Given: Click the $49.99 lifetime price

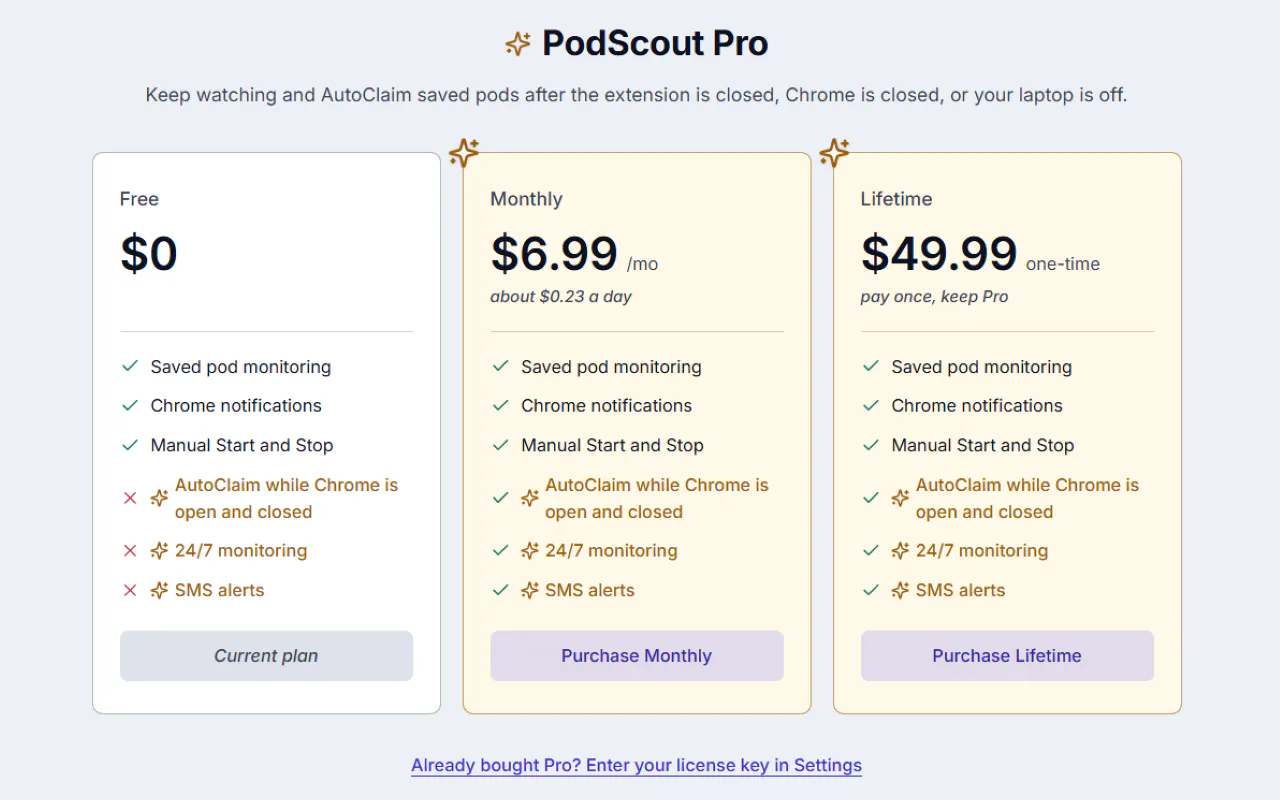Looking at the screenshot, I should (x=939, y=254).
